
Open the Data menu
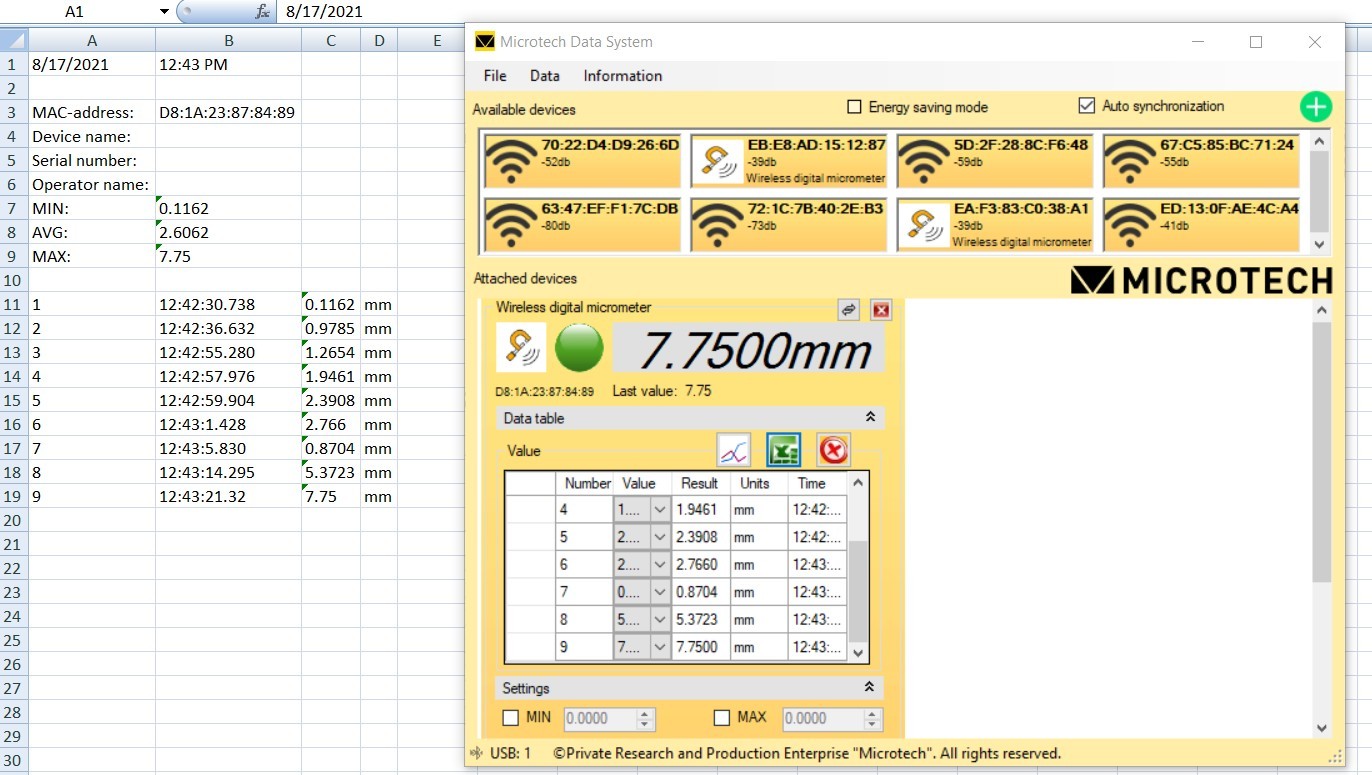coord(544,76)
